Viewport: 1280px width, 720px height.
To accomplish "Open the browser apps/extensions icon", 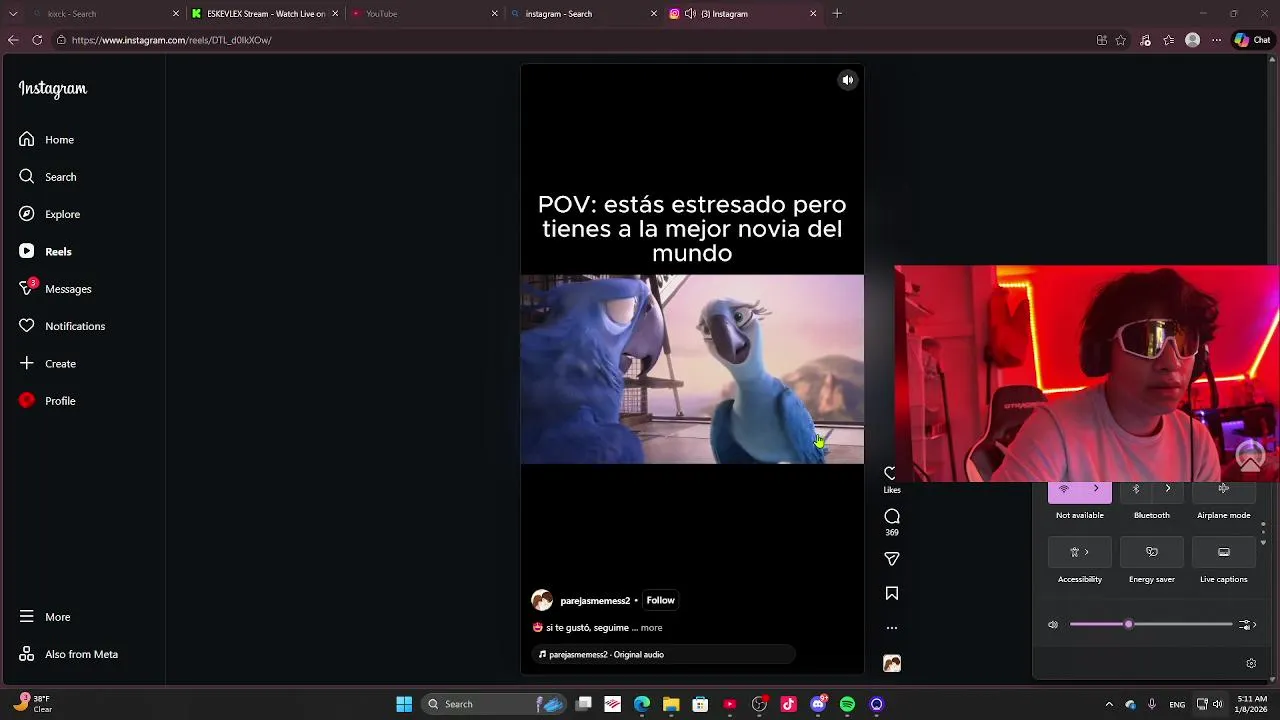I will pyautogui.click(x=1101, y=40).
